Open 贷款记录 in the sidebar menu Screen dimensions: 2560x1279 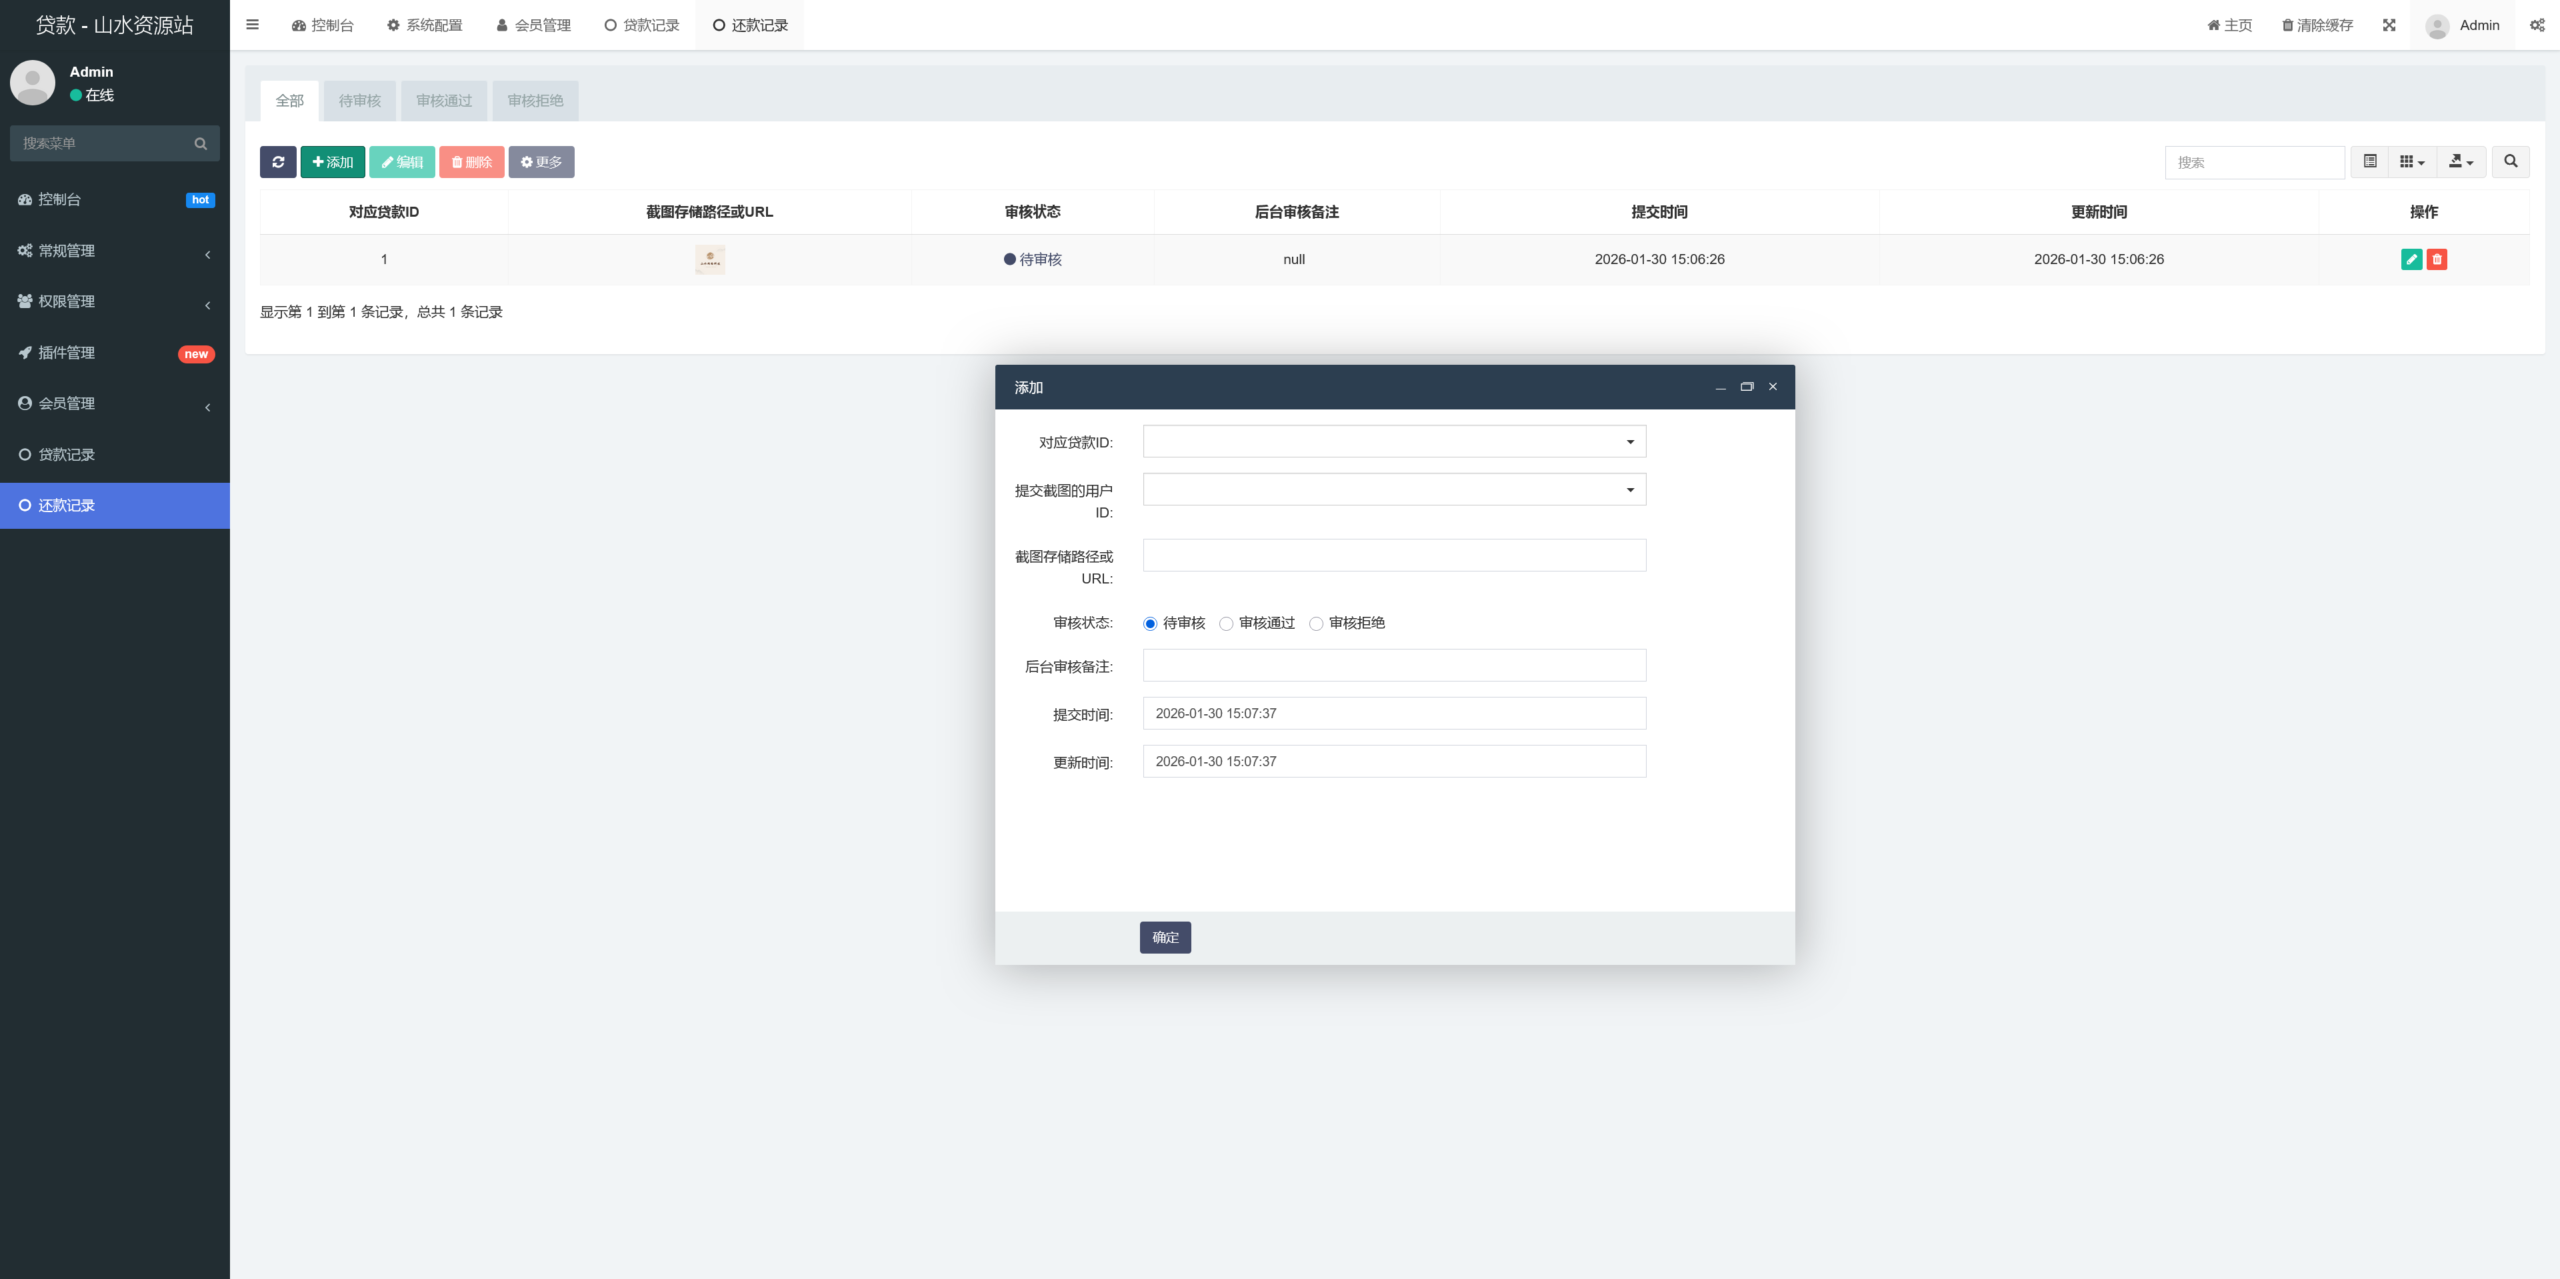click(66, 455)
